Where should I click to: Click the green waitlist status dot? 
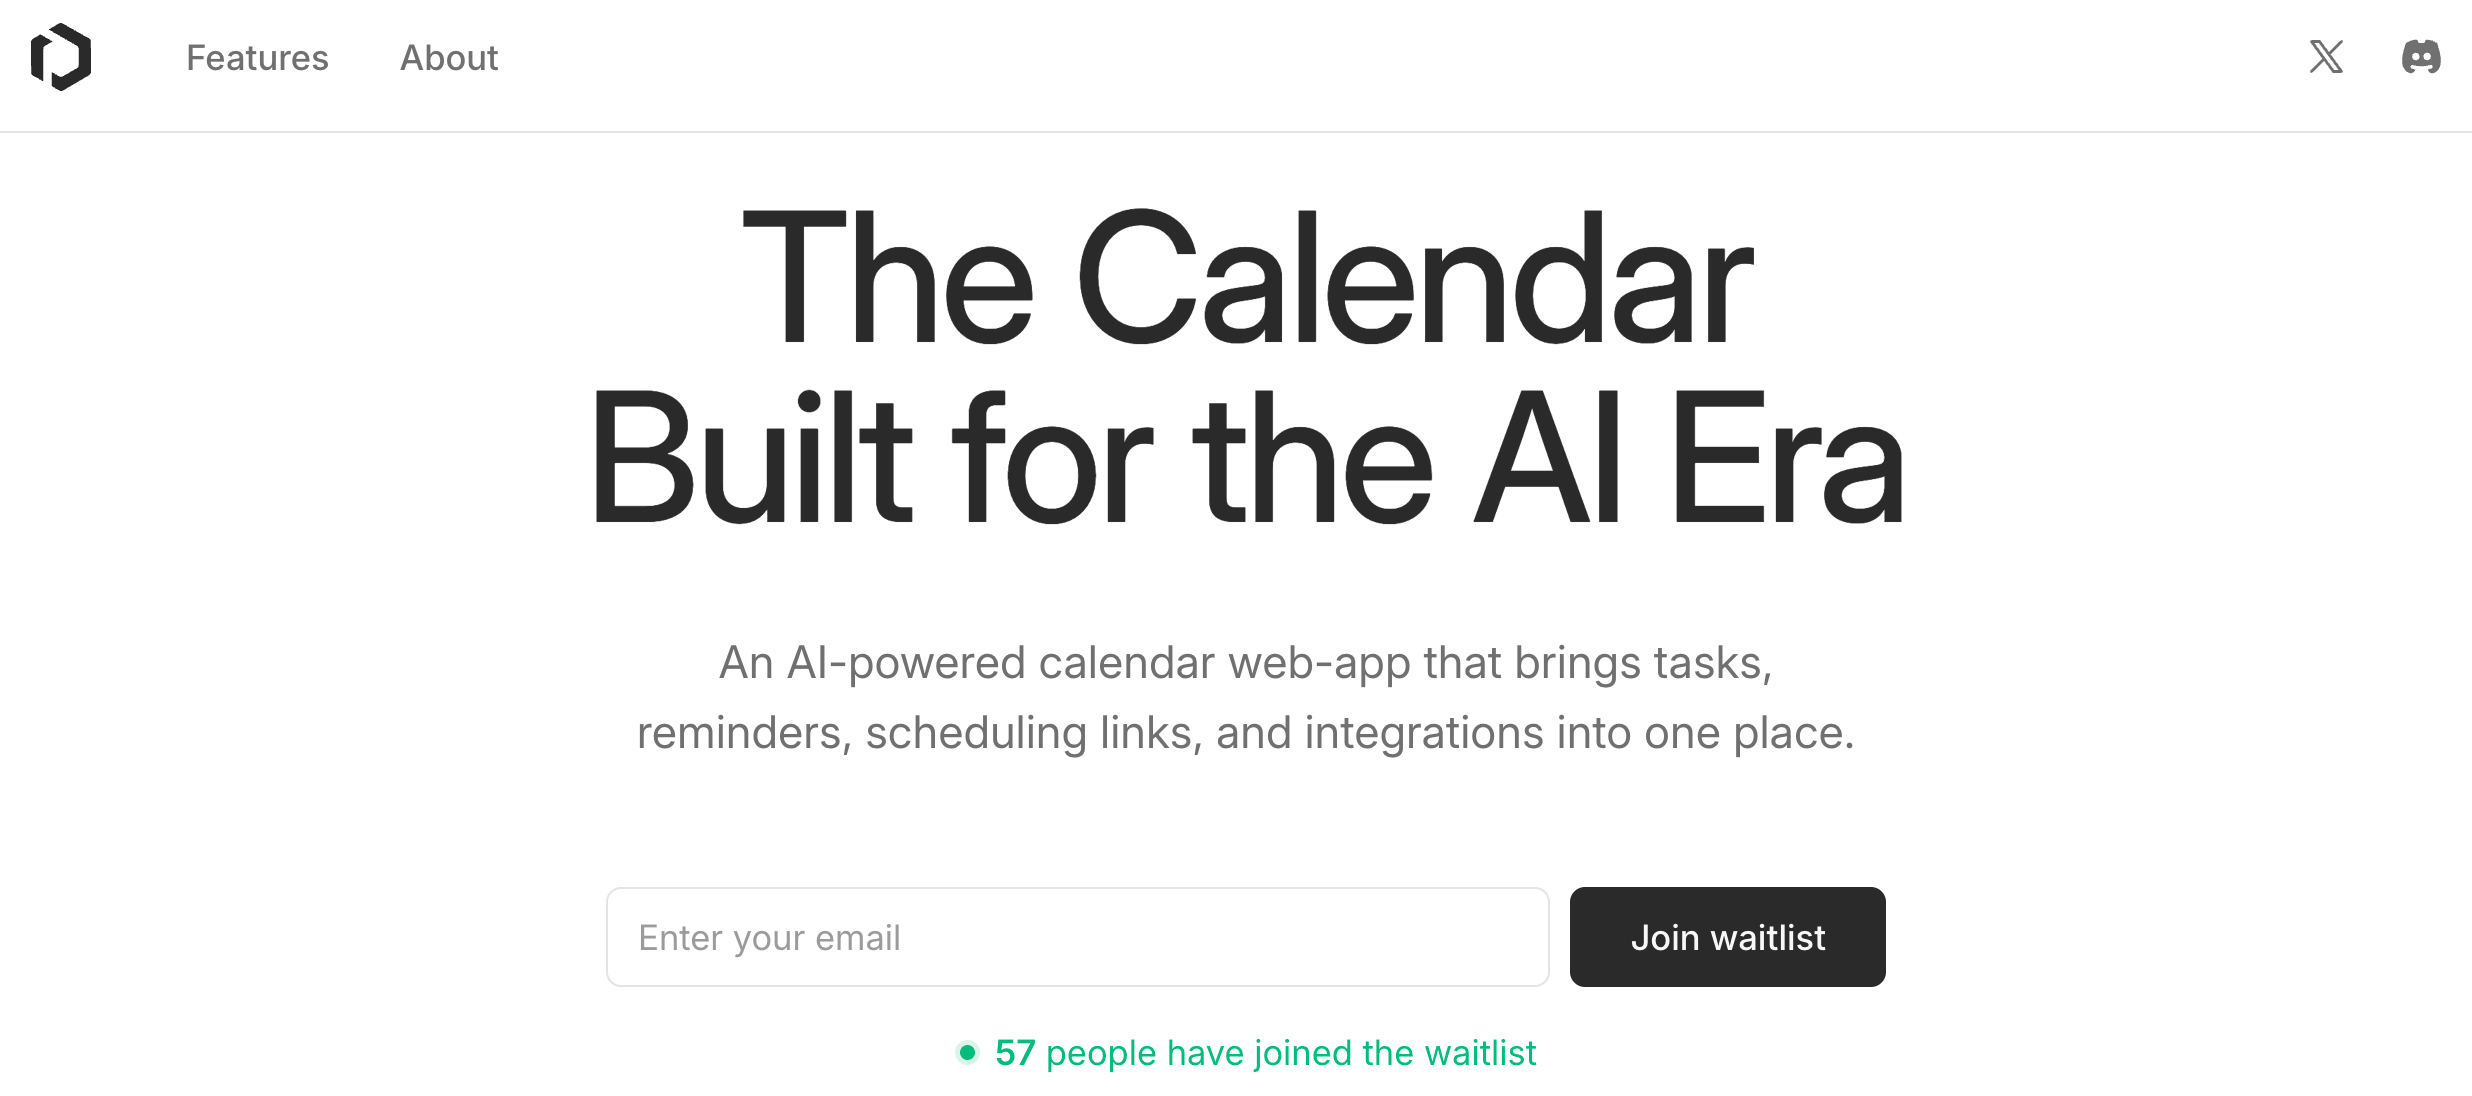coord(967,1052)
